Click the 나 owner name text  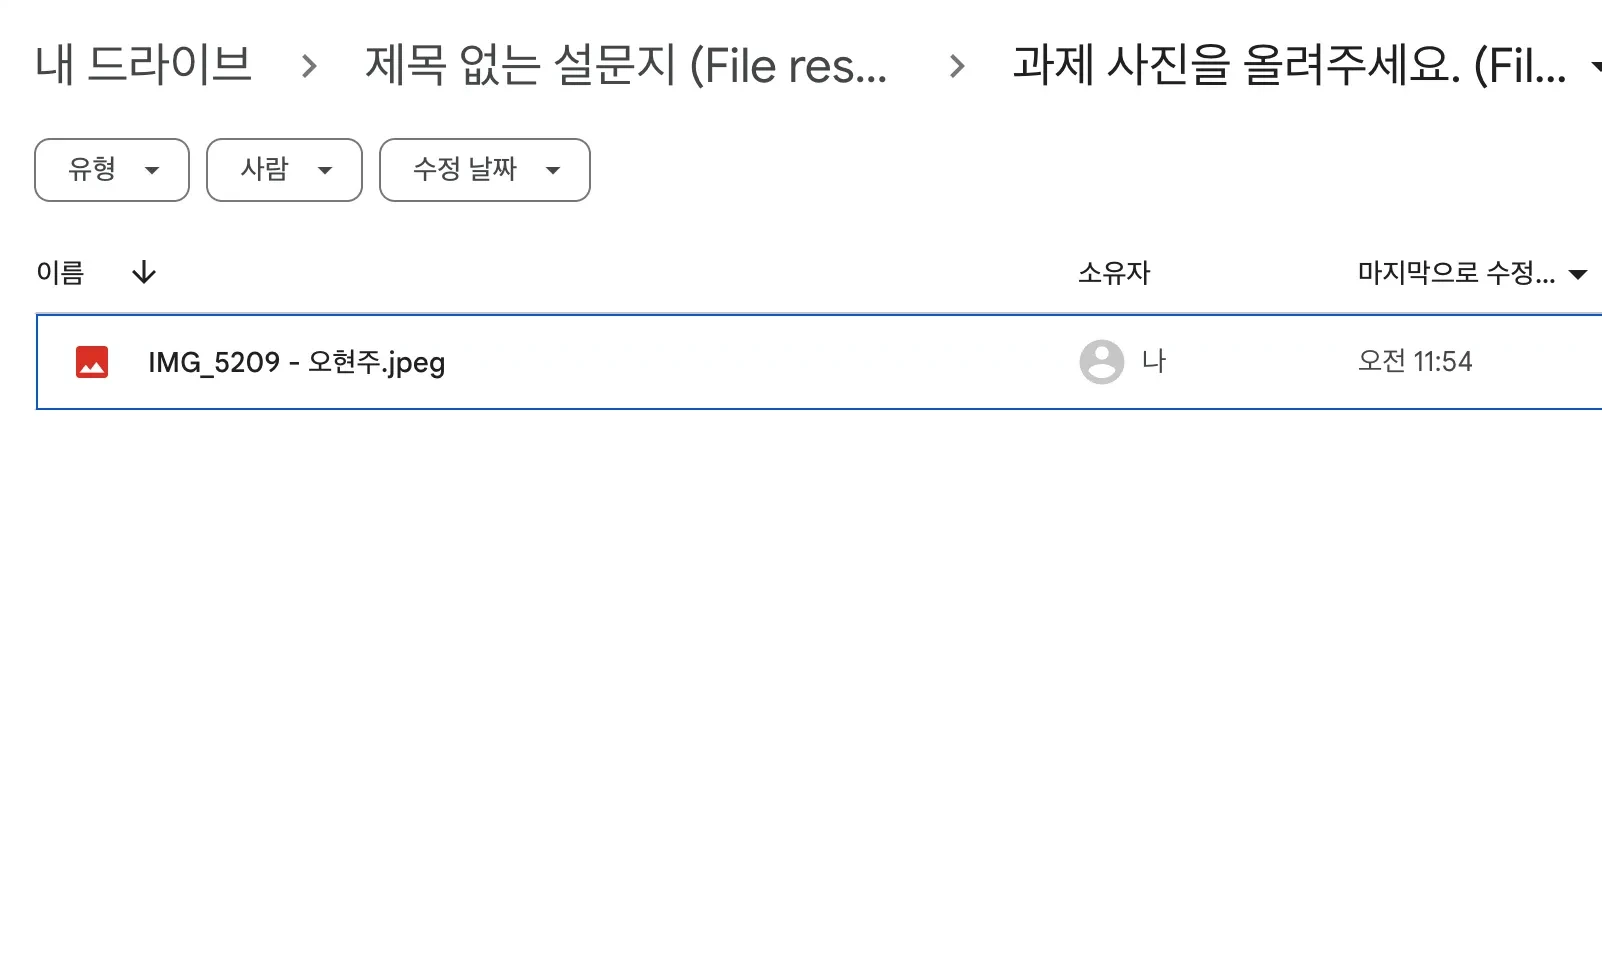pyautogui.click(x=1154, y=362)
